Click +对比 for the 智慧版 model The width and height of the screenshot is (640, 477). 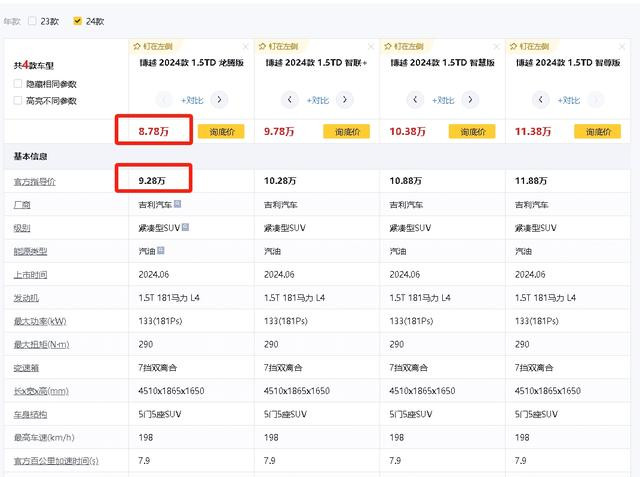click(443, 100)
